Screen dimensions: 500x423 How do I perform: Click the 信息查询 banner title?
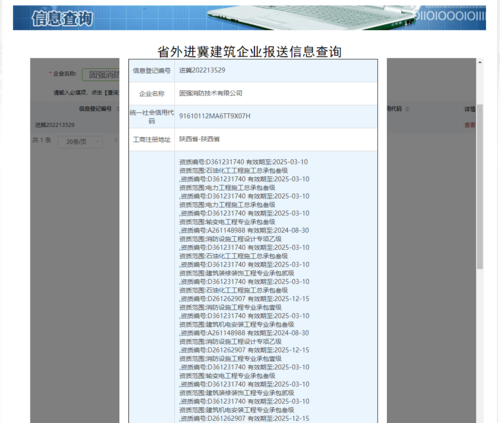pos(62,18)
